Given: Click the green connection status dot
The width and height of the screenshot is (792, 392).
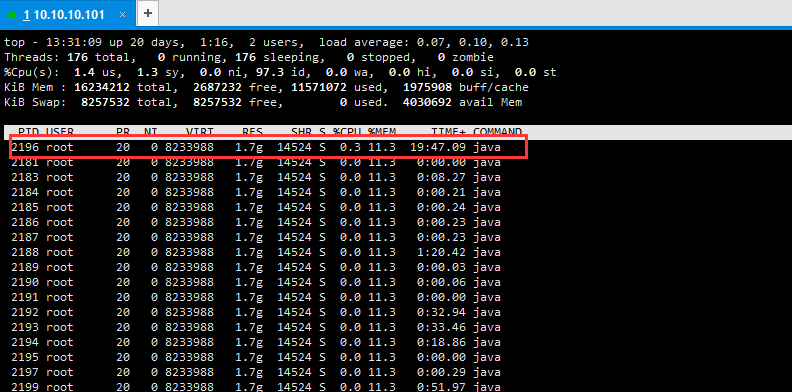Looking at the screenshot, I should tap(12, 15).
